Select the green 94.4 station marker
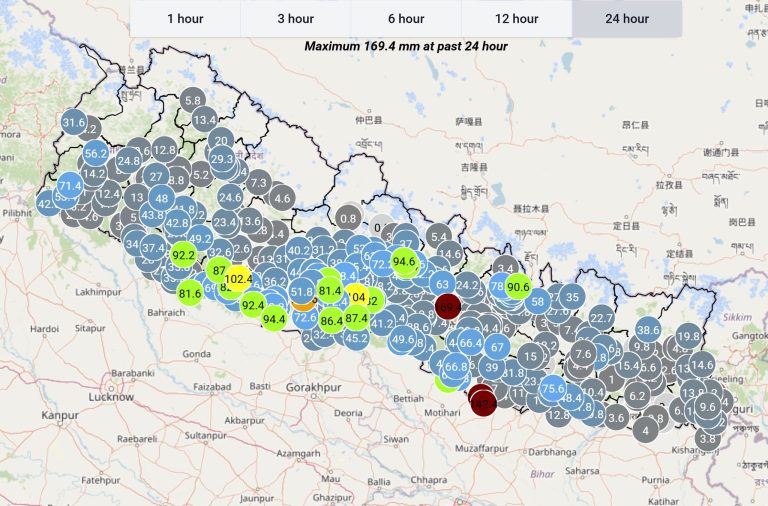The height and width of the screenshot is (506, 768). point(274,319)
